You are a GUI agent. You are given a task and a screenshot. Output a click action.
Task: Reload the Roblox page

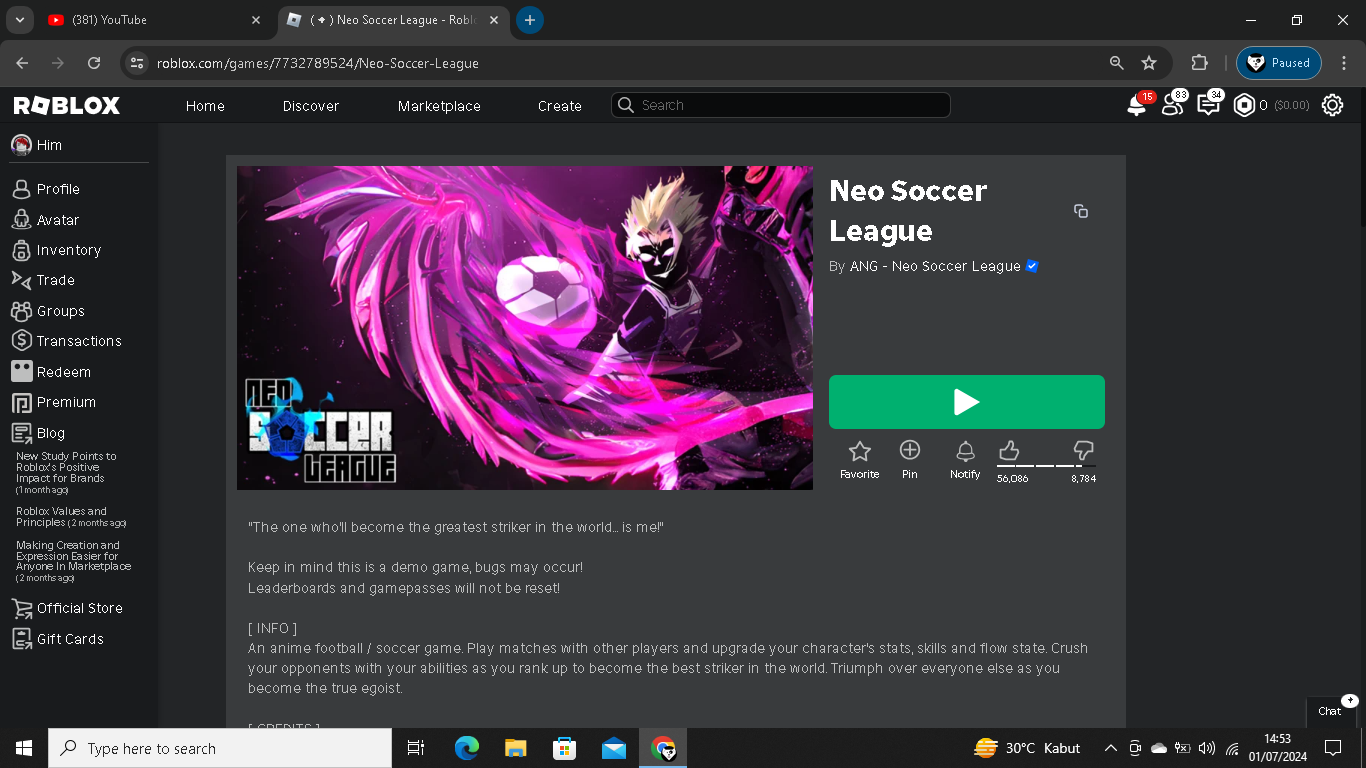(x=94, y=63)
